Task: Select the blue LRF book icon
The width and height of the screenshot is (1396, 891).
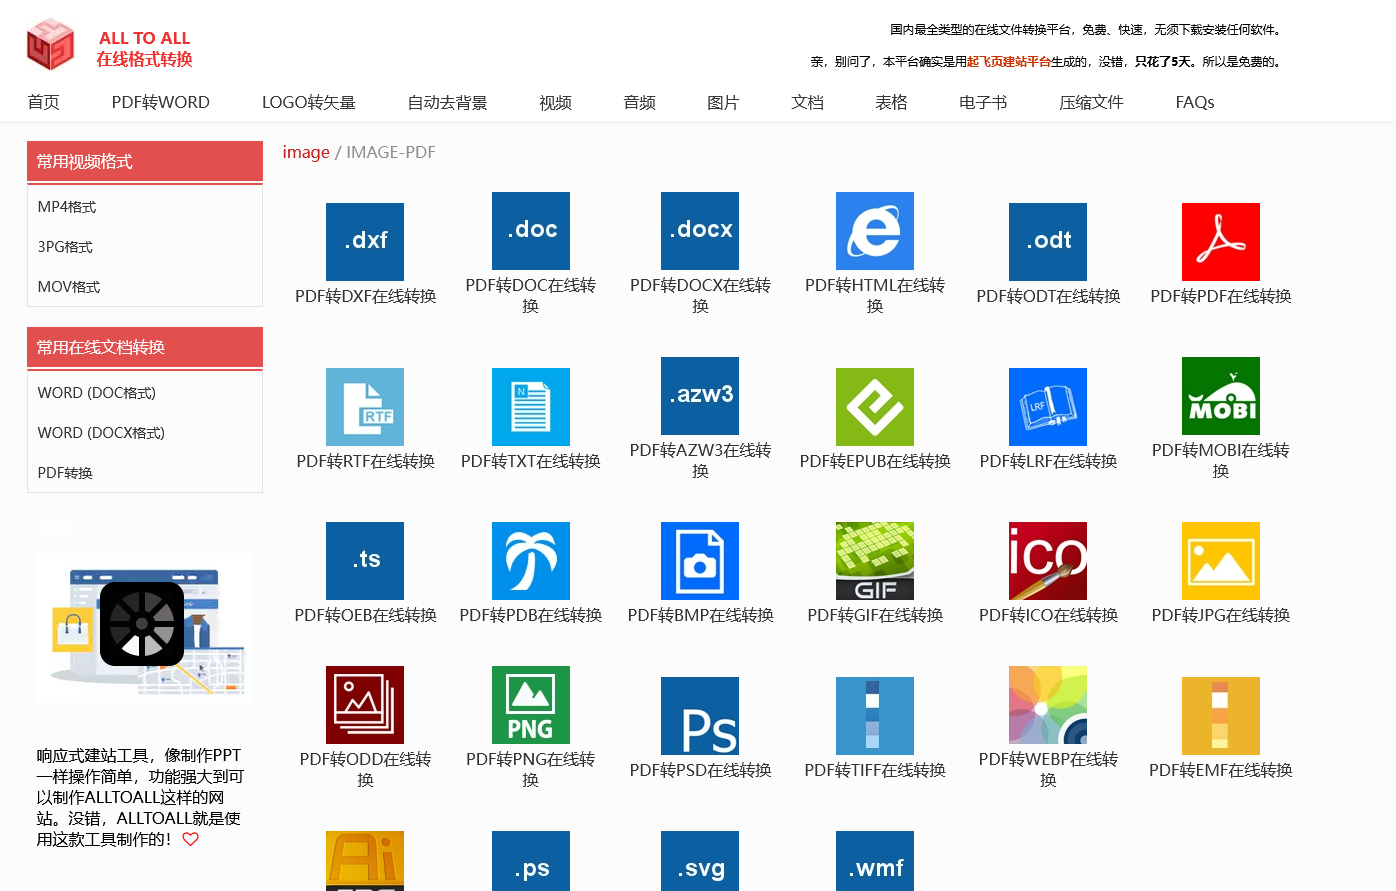Action: click(1047, 406)
